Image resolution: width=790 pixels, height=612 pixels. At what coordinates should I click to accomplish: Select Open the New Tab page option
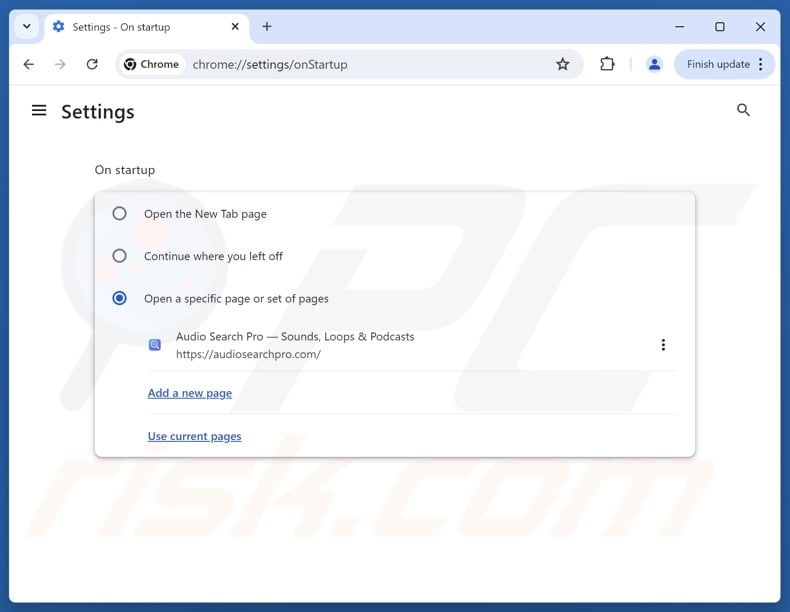point(120,213)
